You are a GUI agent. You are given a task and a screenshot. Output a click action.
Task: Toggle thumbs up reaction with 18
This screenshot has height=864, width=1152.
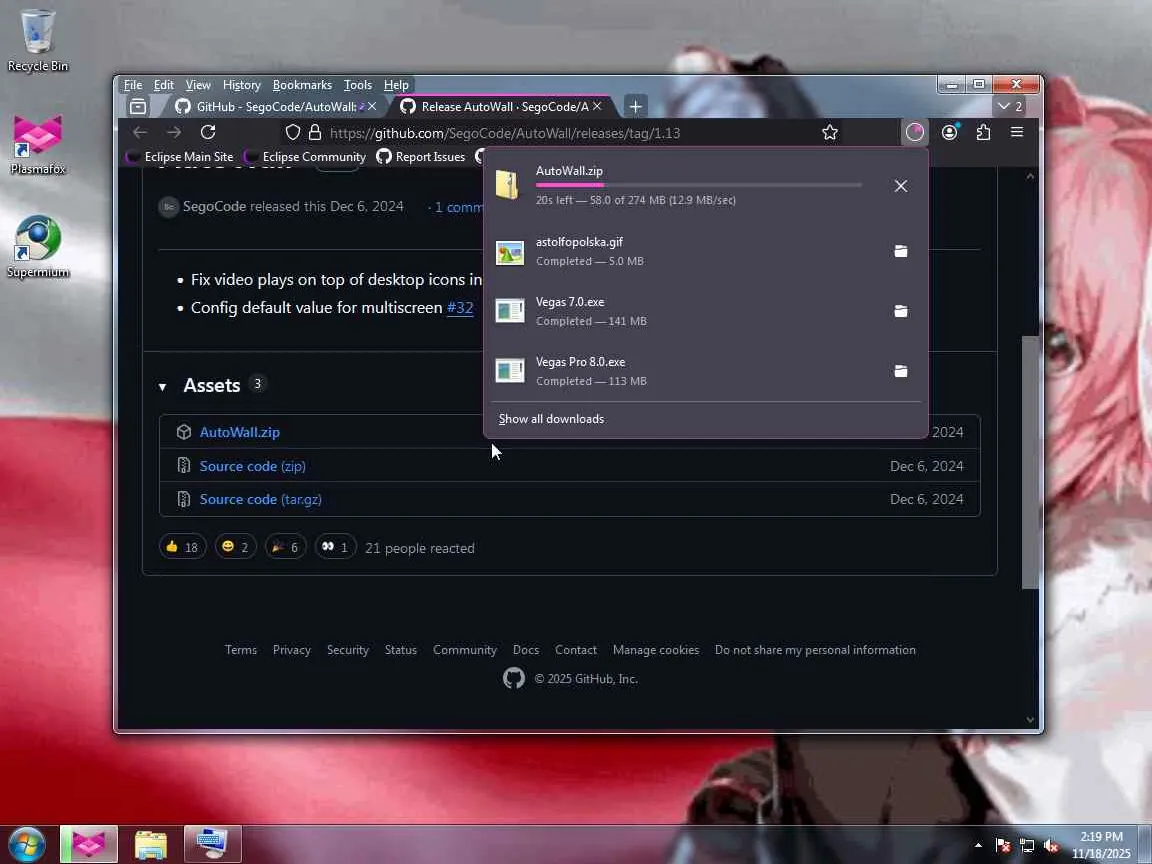(x=182, y=547)
